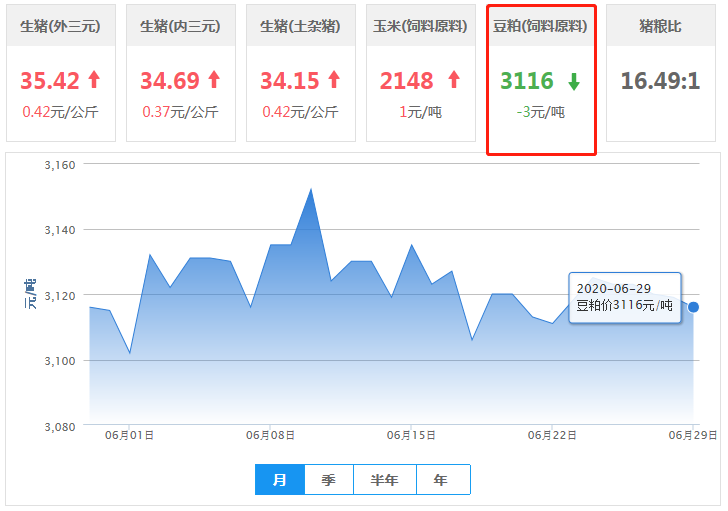Switch chart range to 年
The height and width of the screenshot is (511, 728).
click(442, 480)
